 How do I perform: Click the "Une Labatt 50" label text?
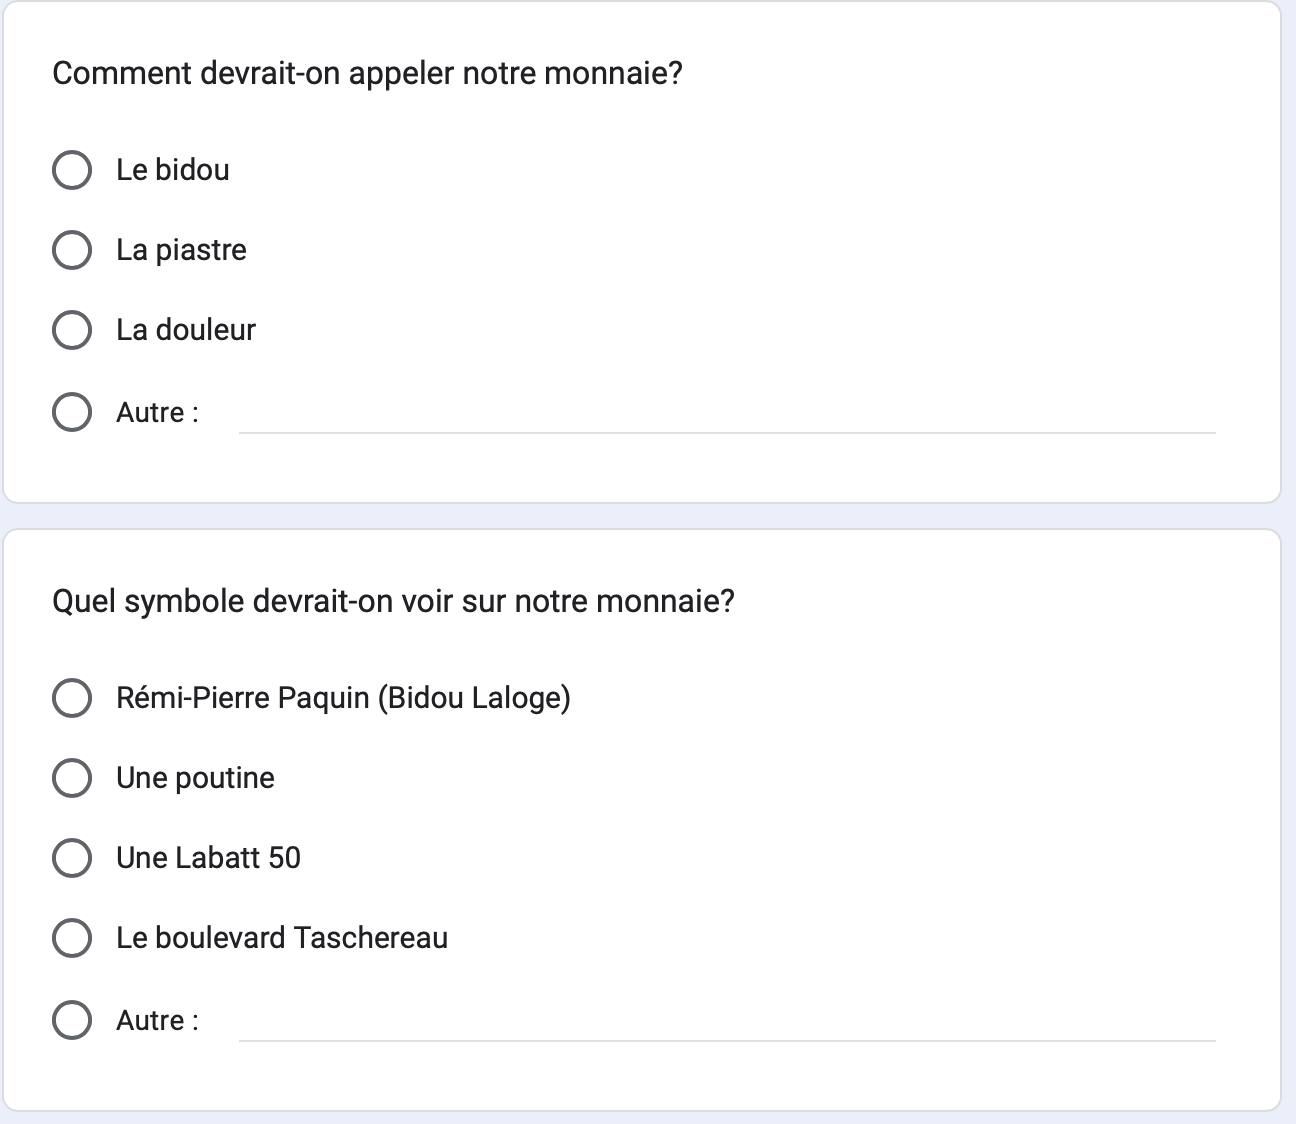[208, 858]
